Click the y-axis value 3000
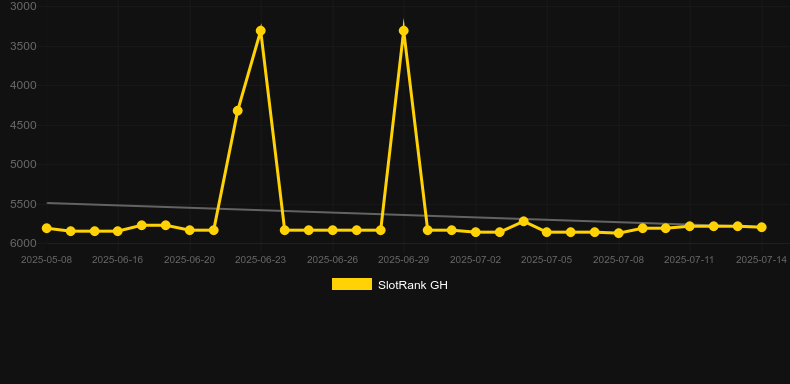 (23, 6)
